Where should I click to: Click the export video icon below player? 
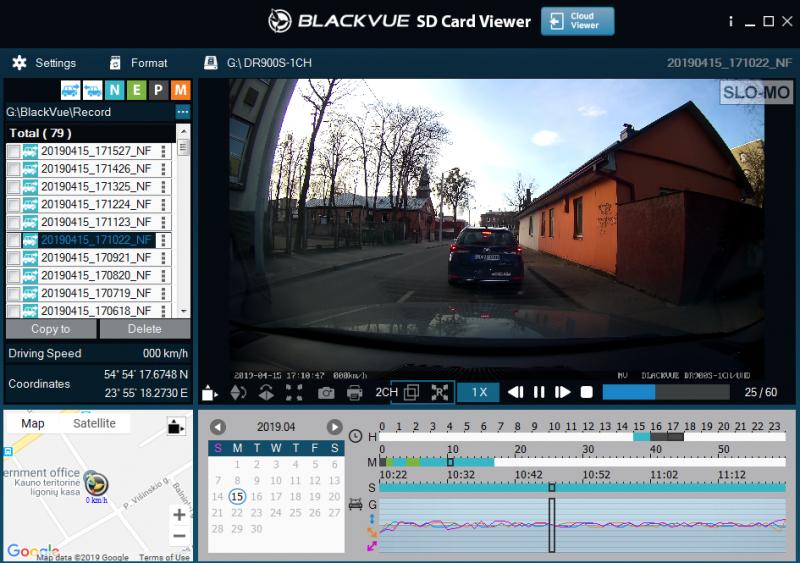tap(209, 393)
